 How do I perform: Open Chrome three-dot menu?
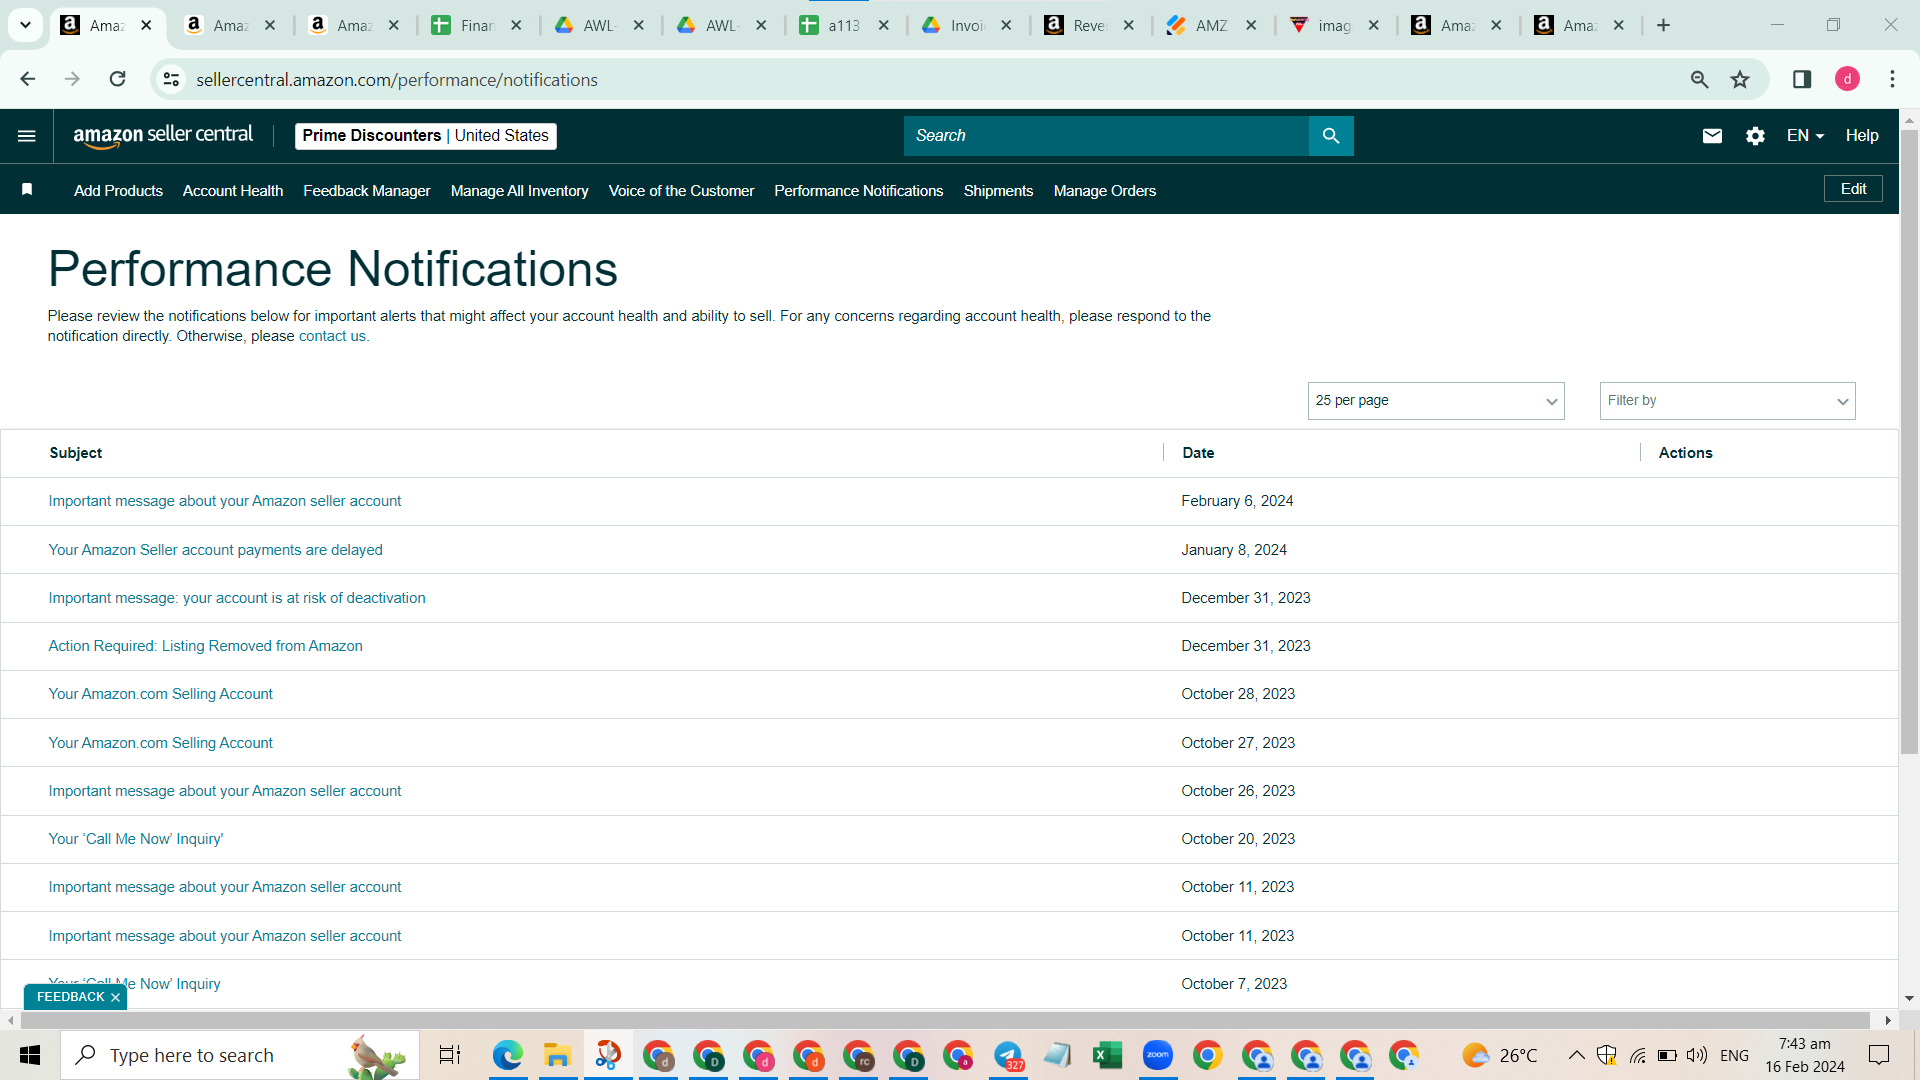coord(1892,79)
